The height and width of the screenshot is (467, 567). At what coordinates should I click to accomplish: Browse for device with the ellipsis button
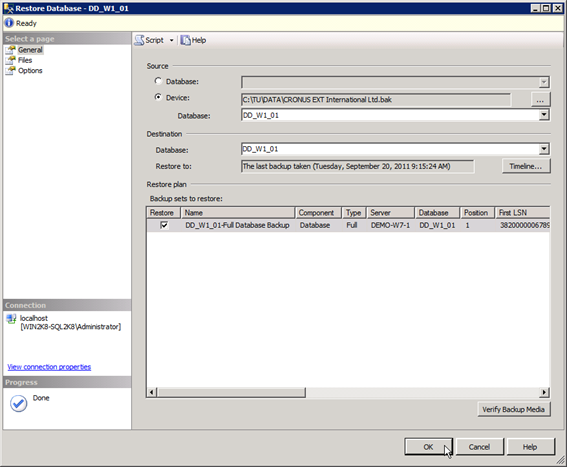pos(541,99)
